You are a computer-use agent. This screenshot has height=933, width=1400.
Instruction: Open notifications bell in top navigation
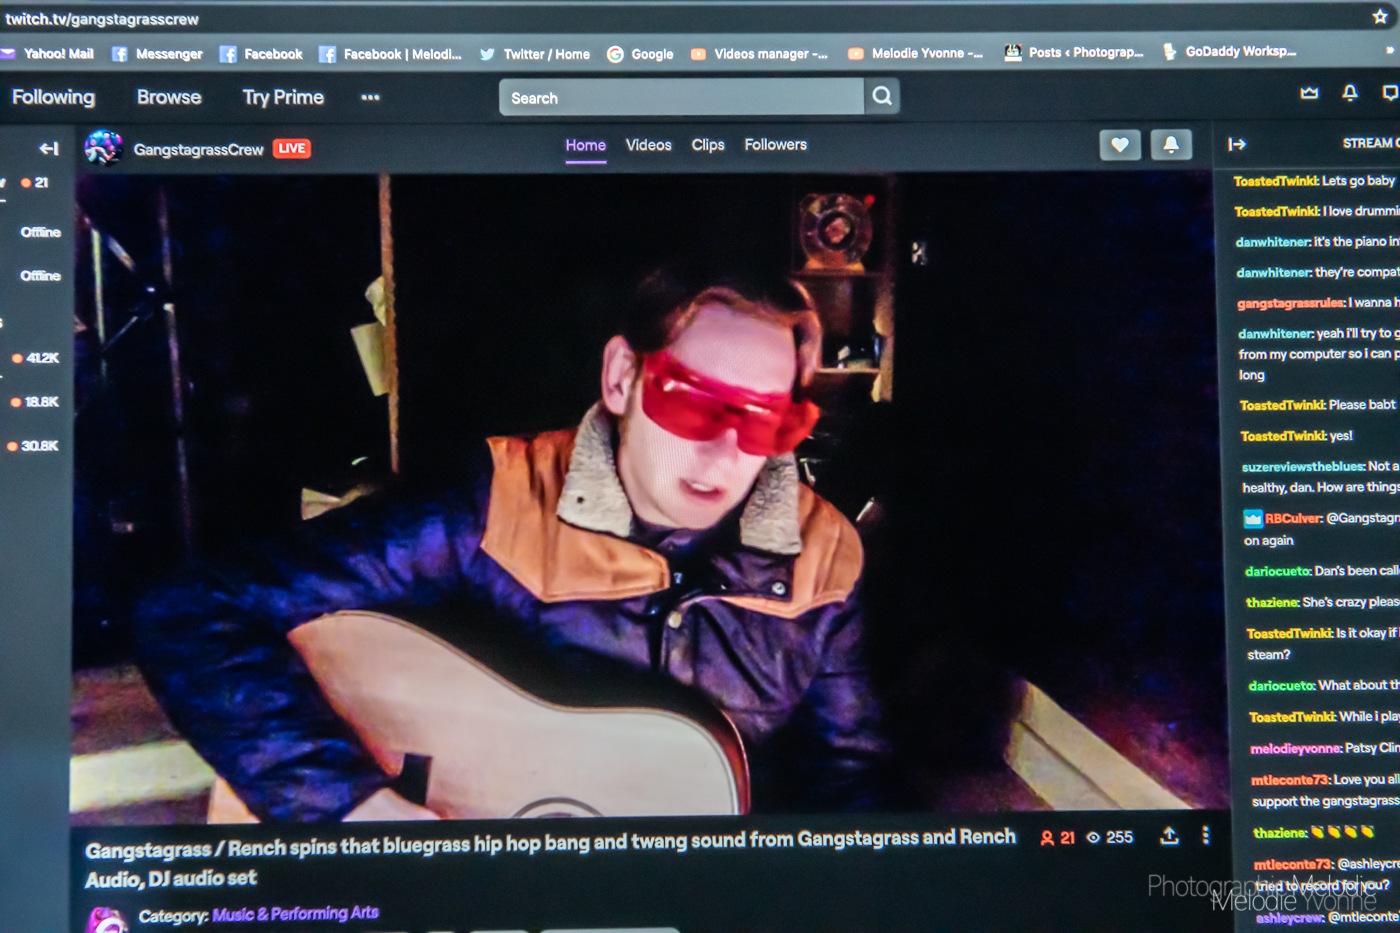[1350, 93]
